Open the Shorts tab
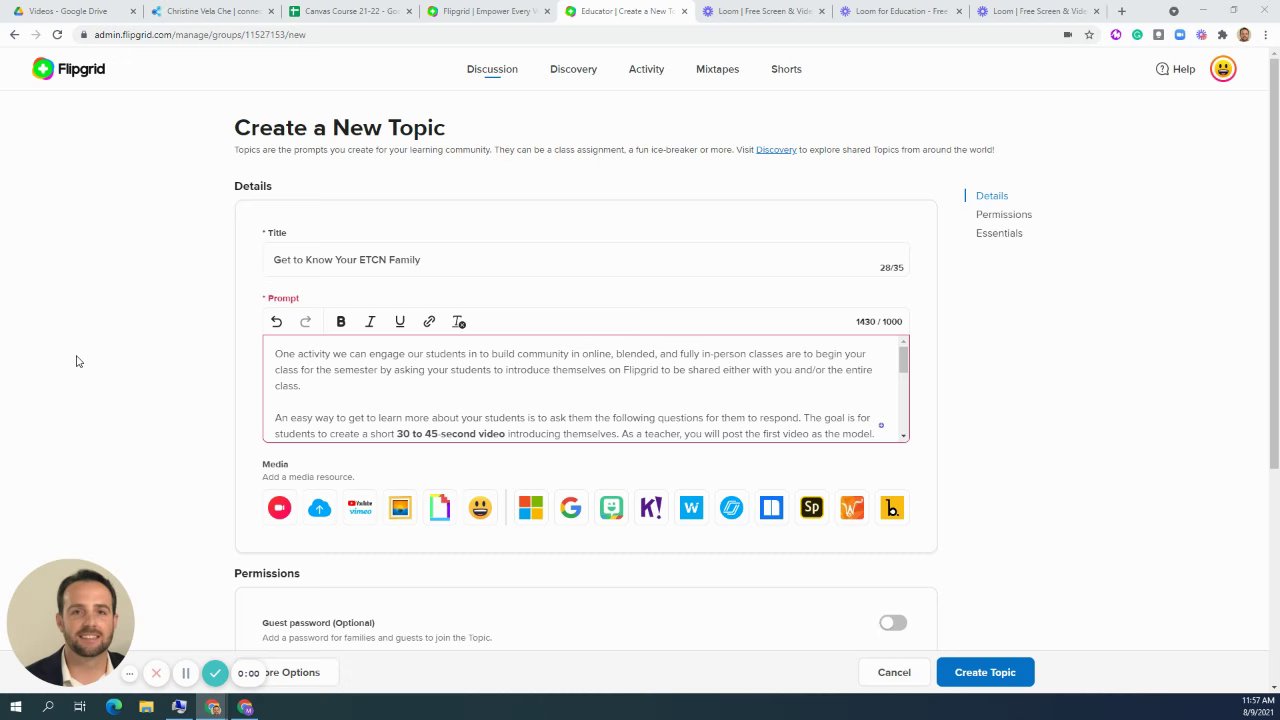The height and width of the screenshot is (720, 1280). click(x=786, y=69)
